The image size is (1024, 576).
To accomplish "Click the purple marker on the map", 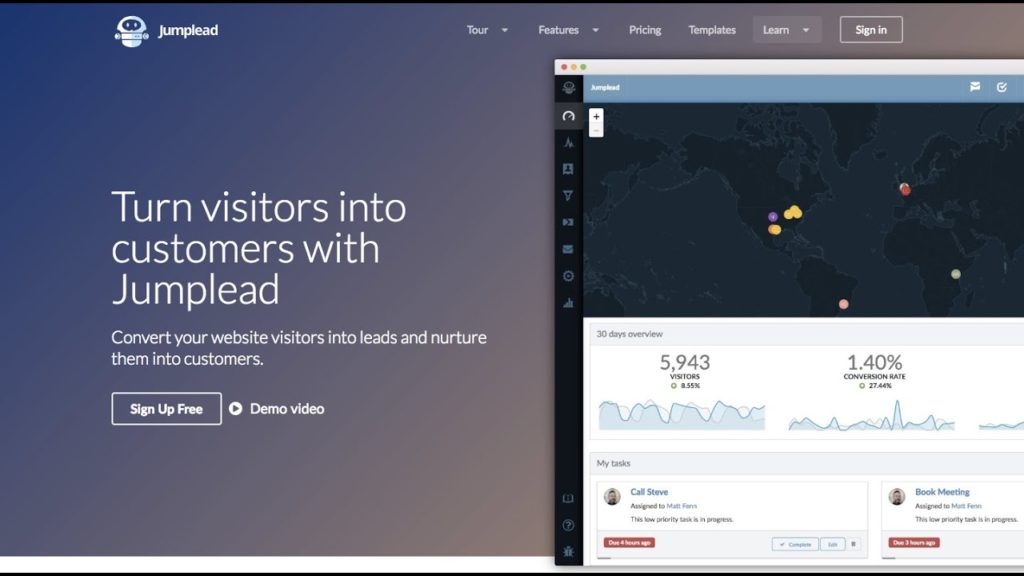I will click(x=773, y=216).
